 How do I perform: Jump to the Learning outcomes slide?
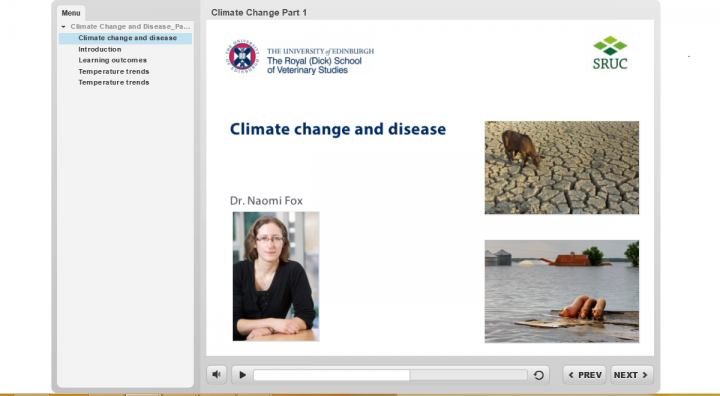(112, 60)
